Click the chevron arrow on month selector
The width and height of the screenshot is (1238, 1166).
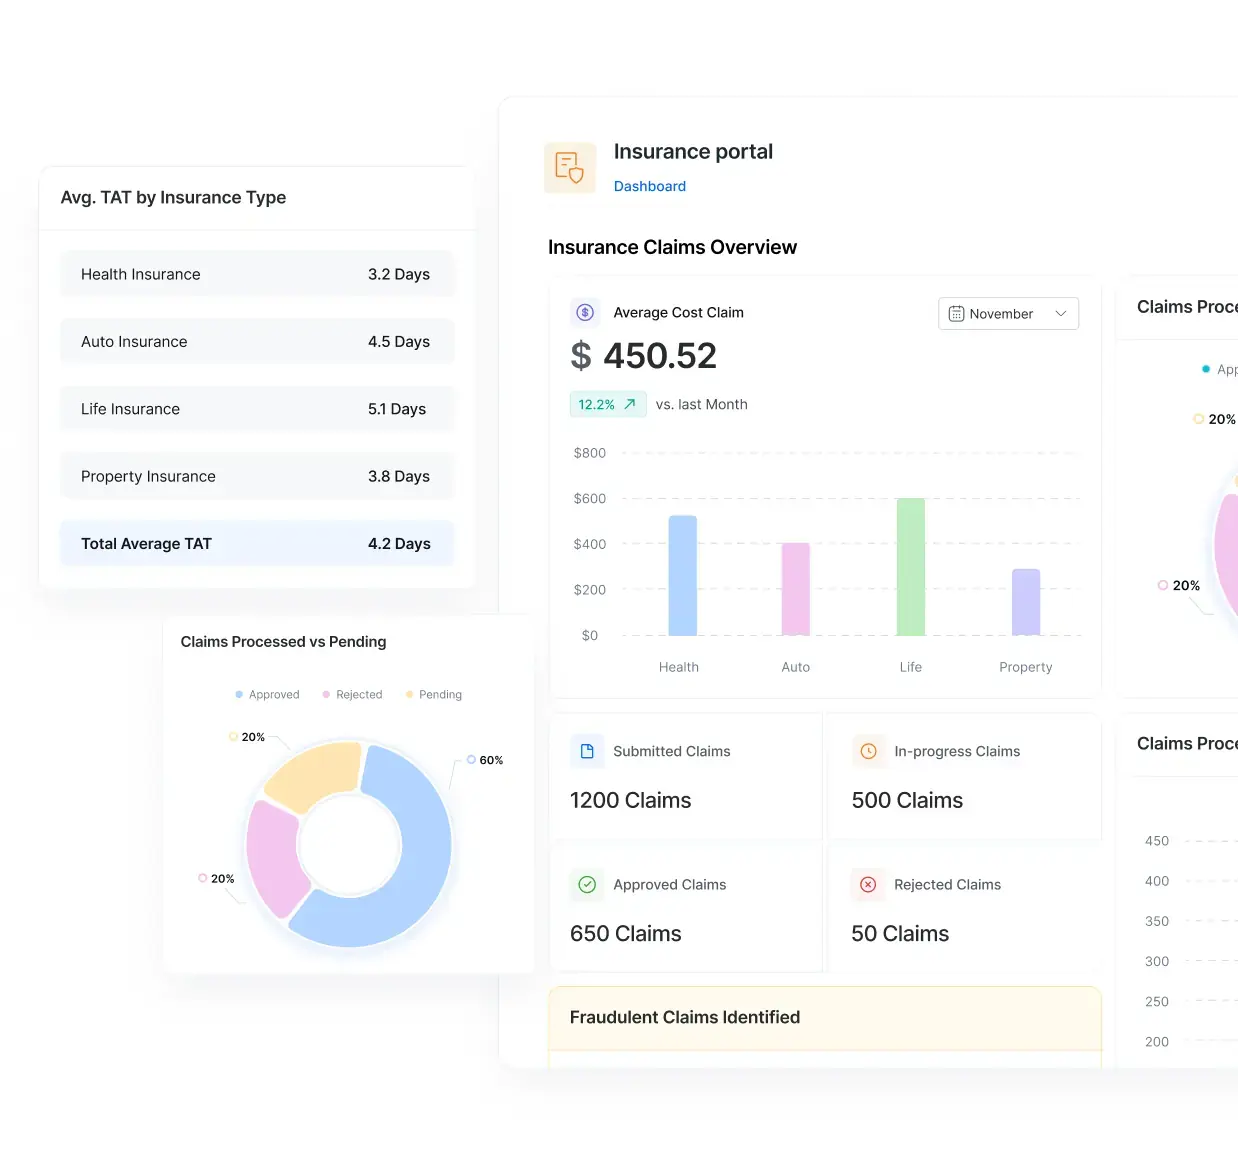tap(1061, 314)
